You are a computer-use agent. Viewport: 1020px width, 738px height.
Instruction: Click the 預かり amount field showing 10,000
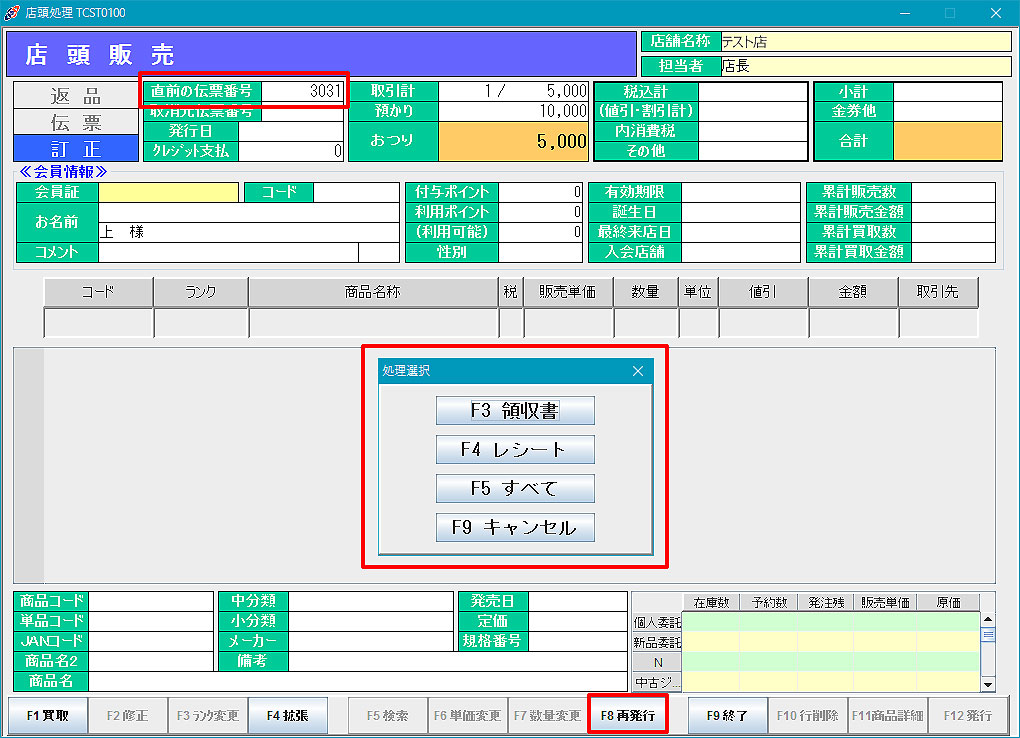pos(513,111)
